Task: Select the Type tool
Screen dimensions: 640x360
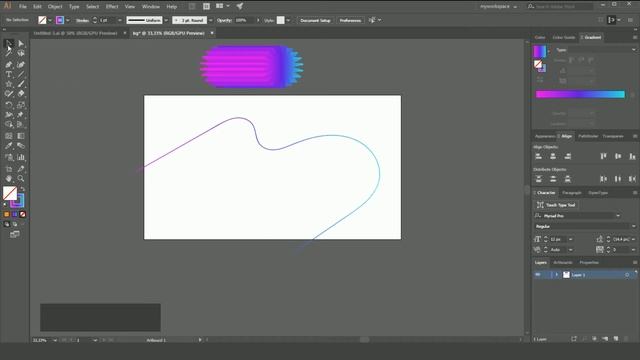Action: click(x=9, y=74)
